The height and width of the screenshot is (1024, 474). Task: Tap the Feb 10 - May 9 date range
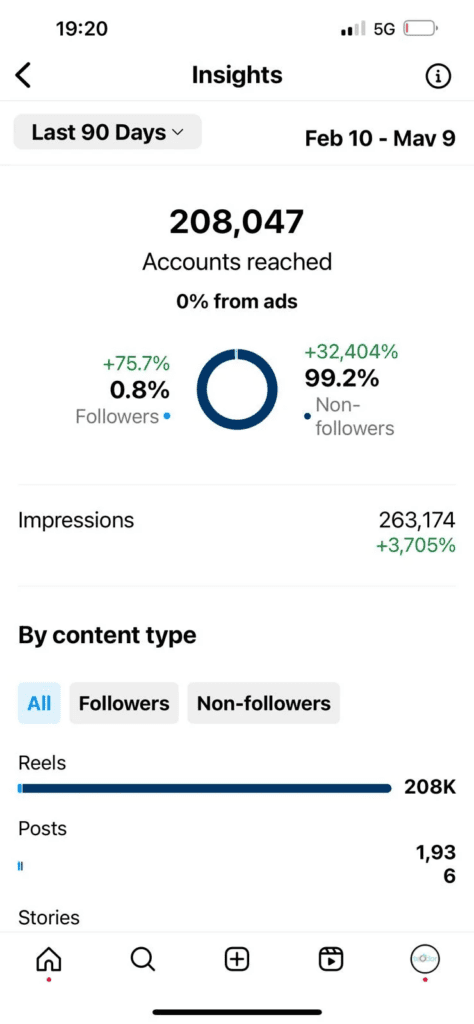381,138
